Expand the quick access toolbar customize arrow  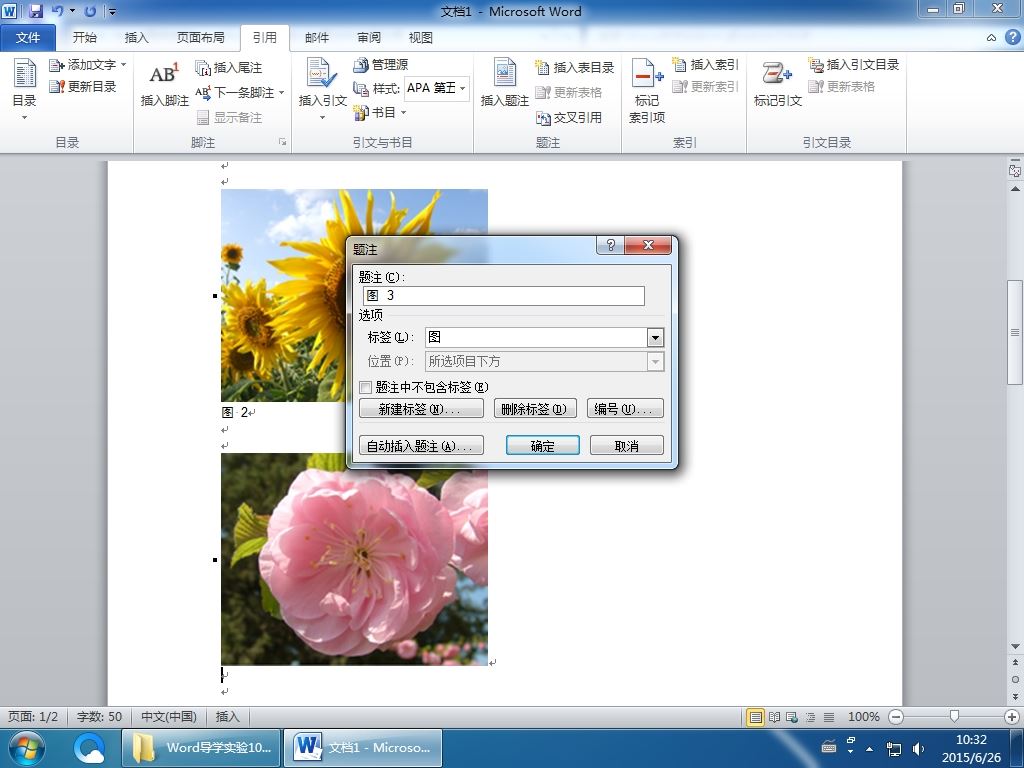tap(112, 11)
